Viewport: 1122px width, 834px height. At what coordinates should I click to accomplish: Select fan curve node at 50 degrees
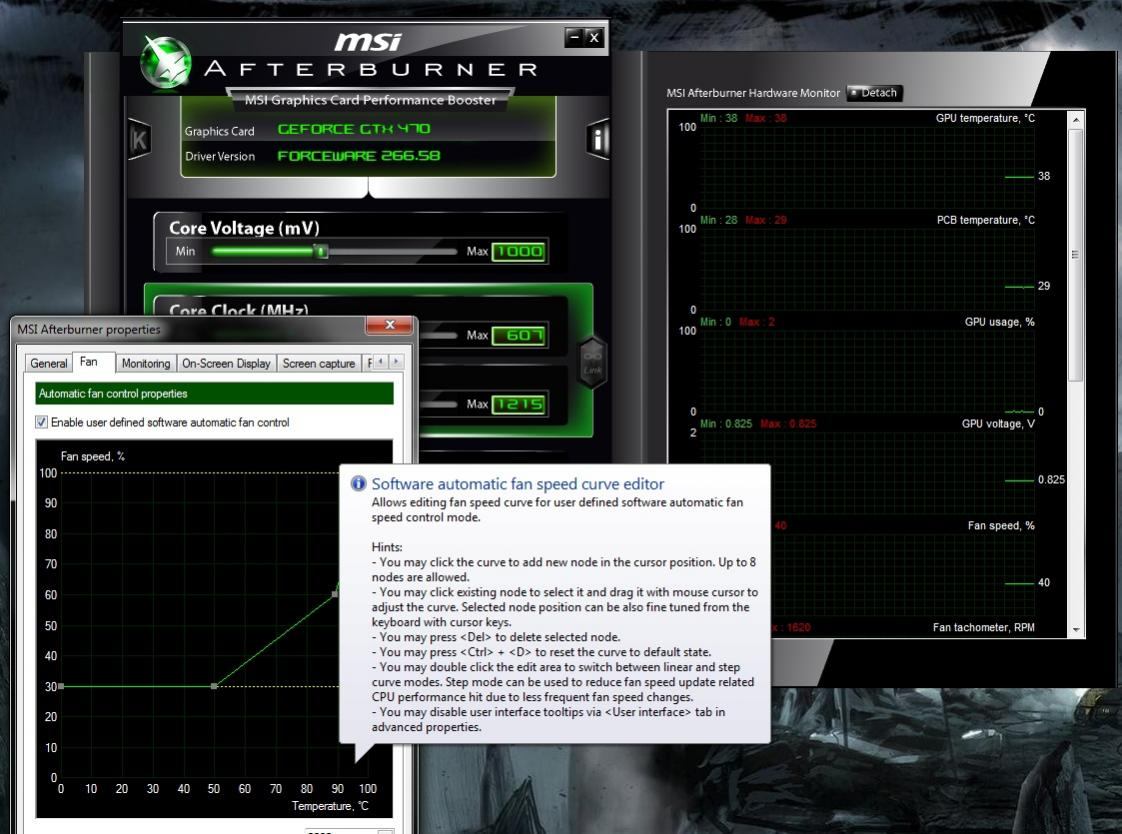(214, 686)
